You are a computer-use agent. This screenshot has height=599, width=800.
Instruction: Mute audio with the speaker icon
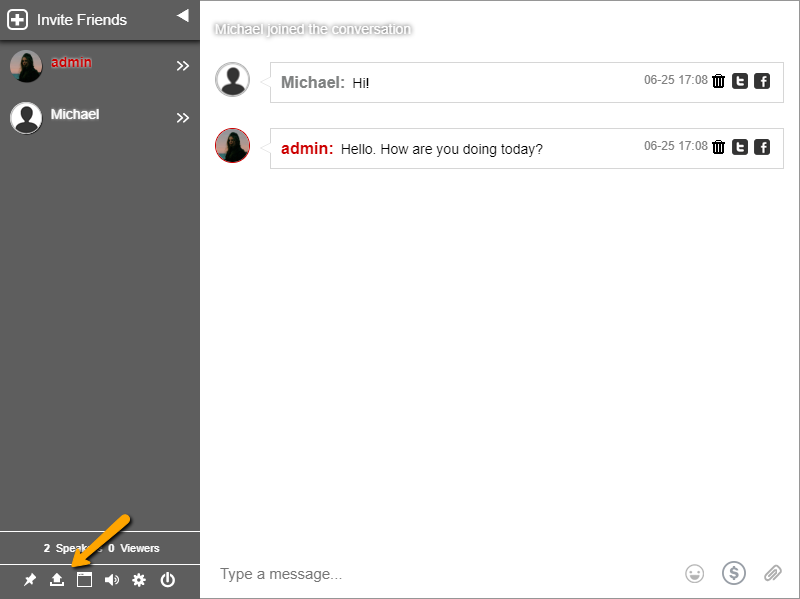111,580
